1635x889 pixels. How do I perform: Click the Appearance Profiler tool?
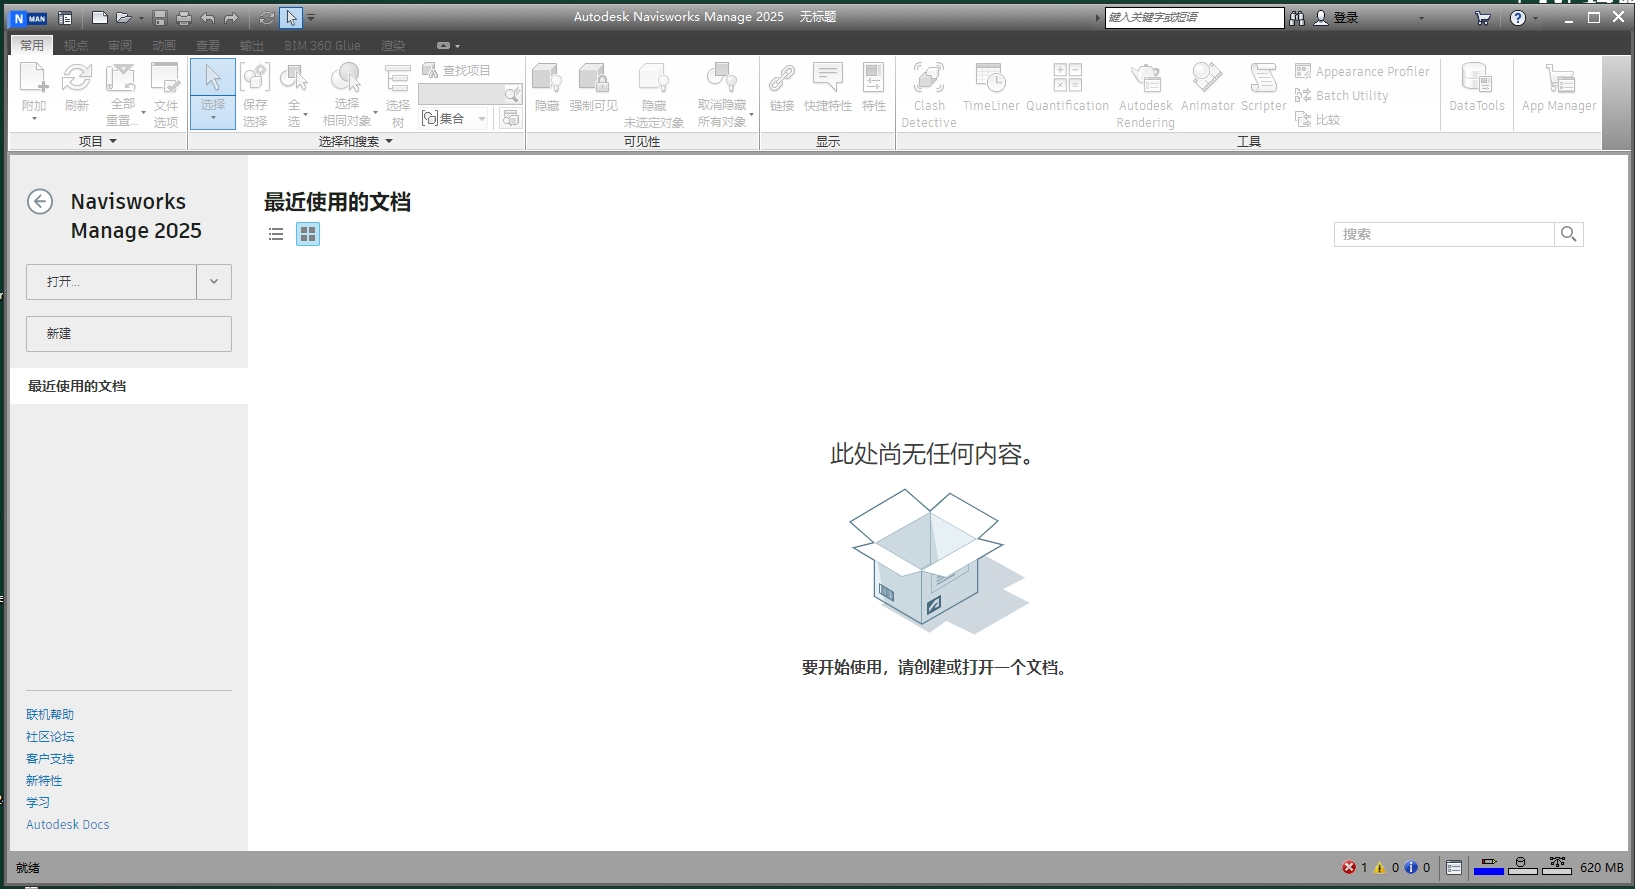1362,71
